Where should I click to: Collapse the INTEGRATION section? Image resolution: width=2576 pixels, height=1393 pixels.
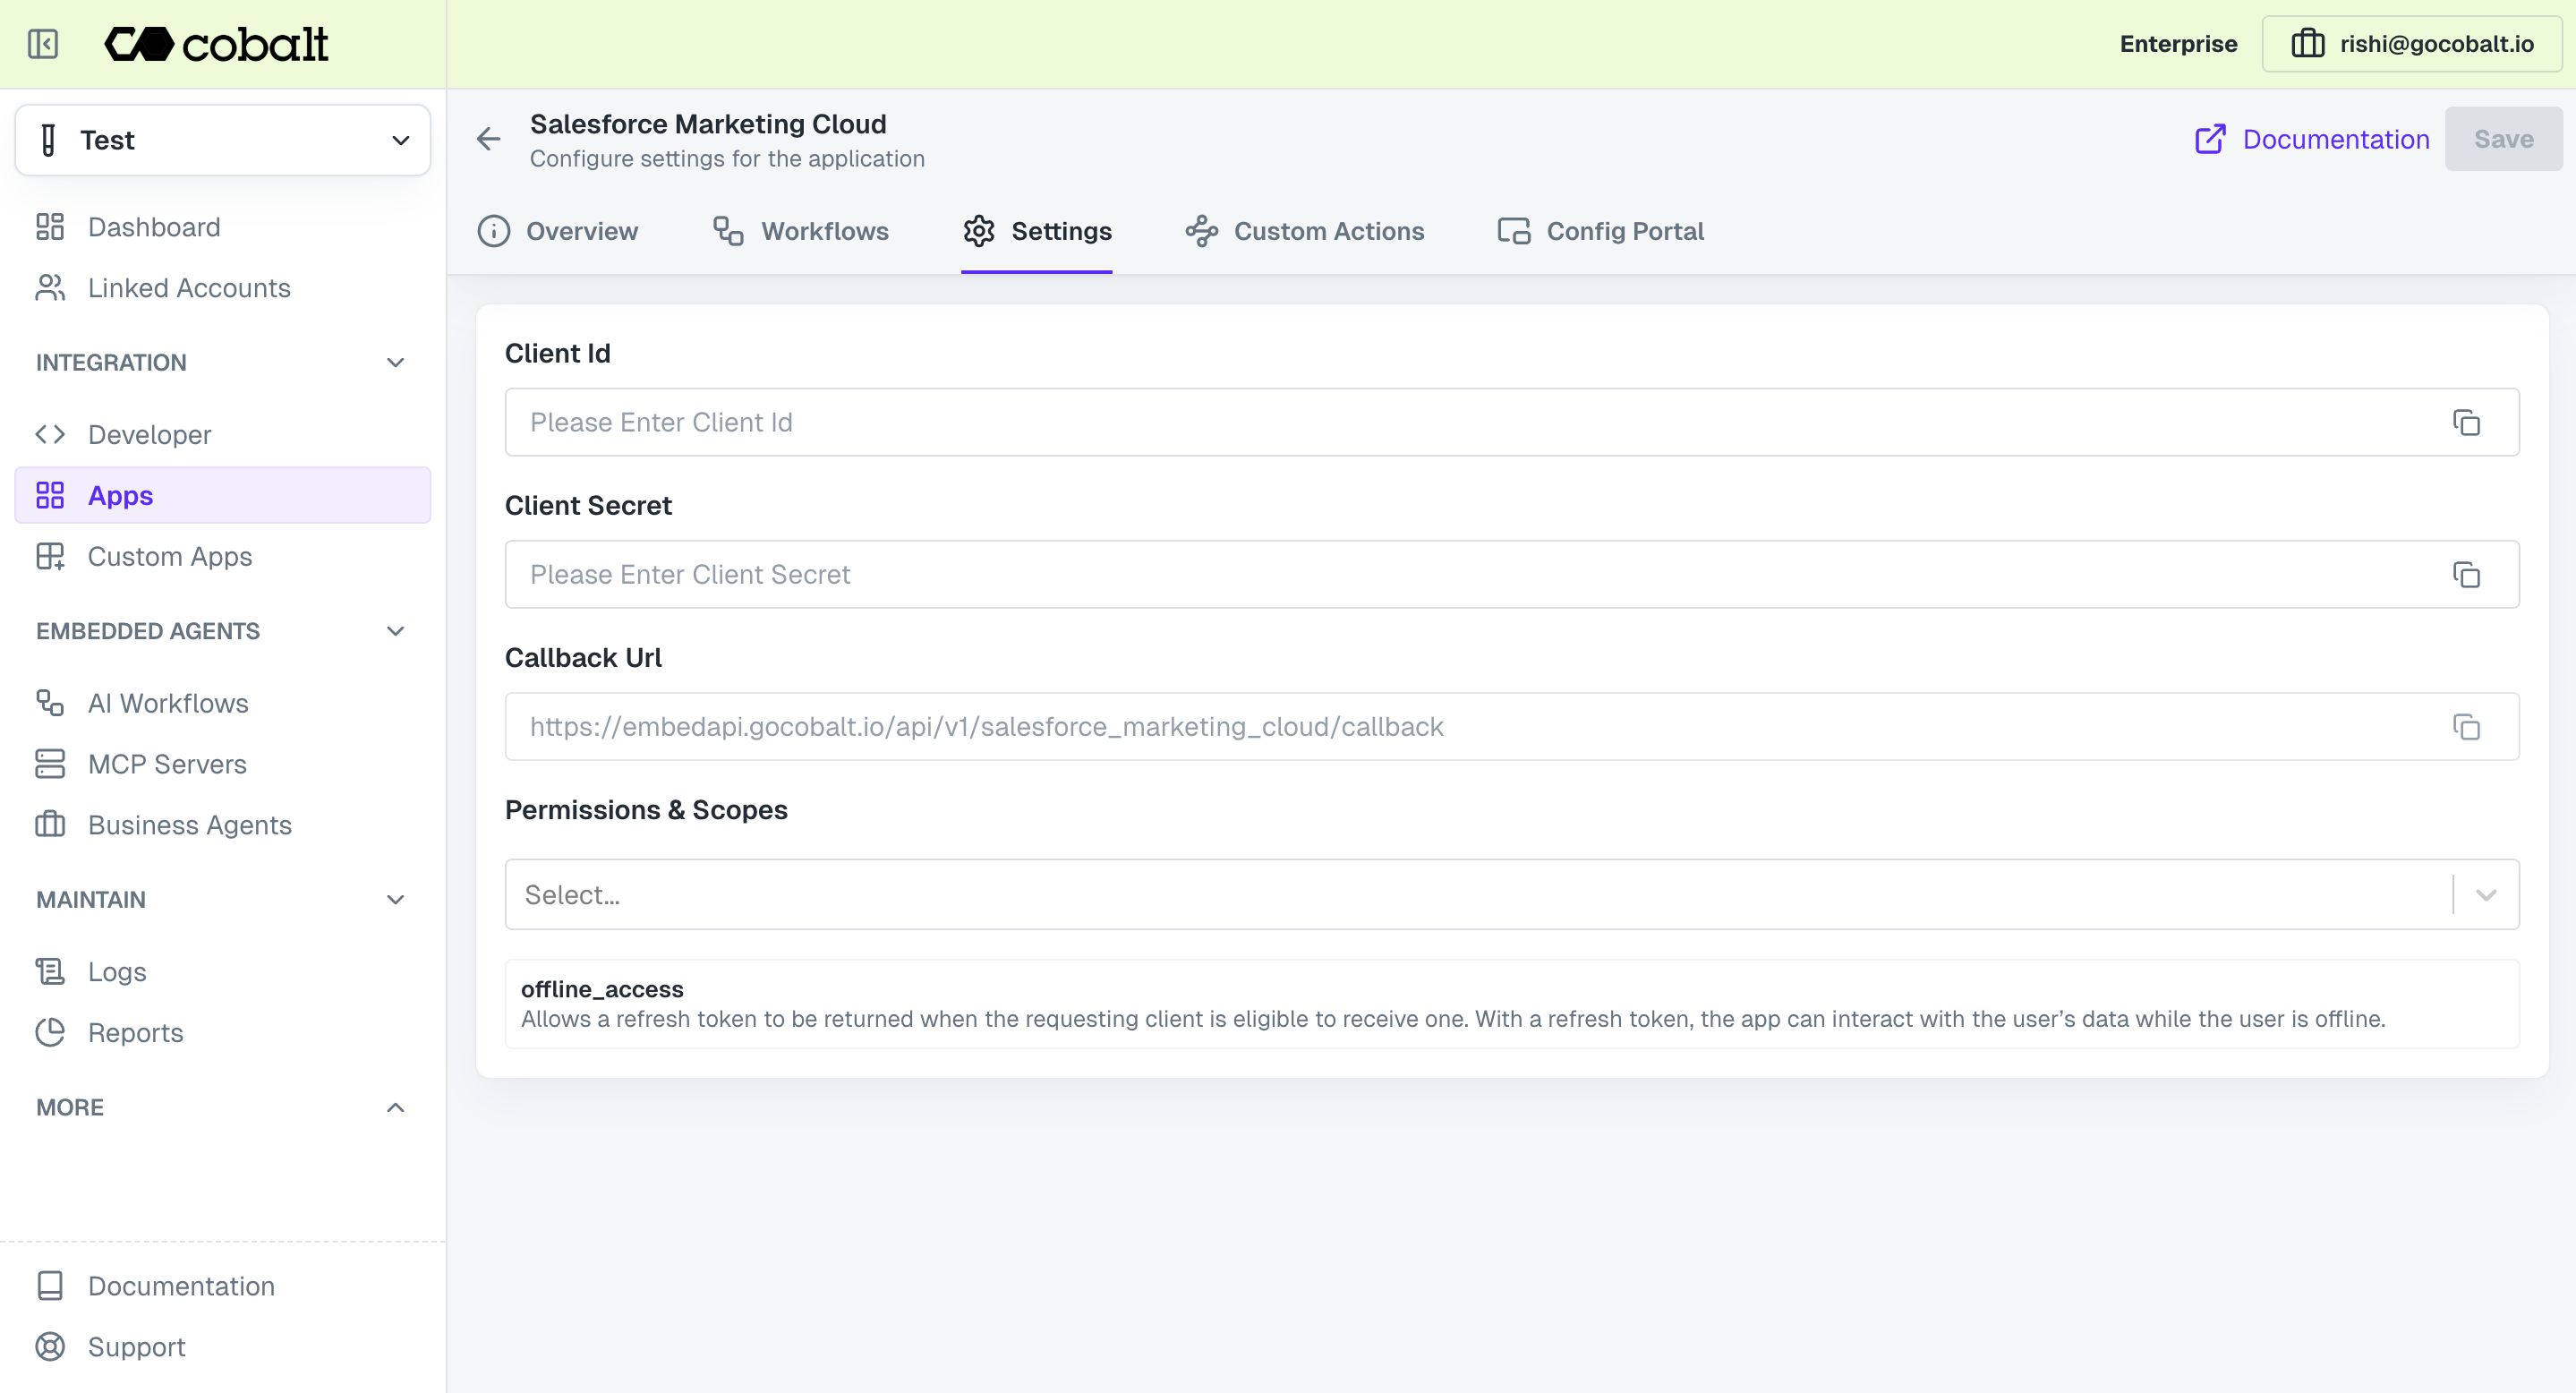[395, 363]
